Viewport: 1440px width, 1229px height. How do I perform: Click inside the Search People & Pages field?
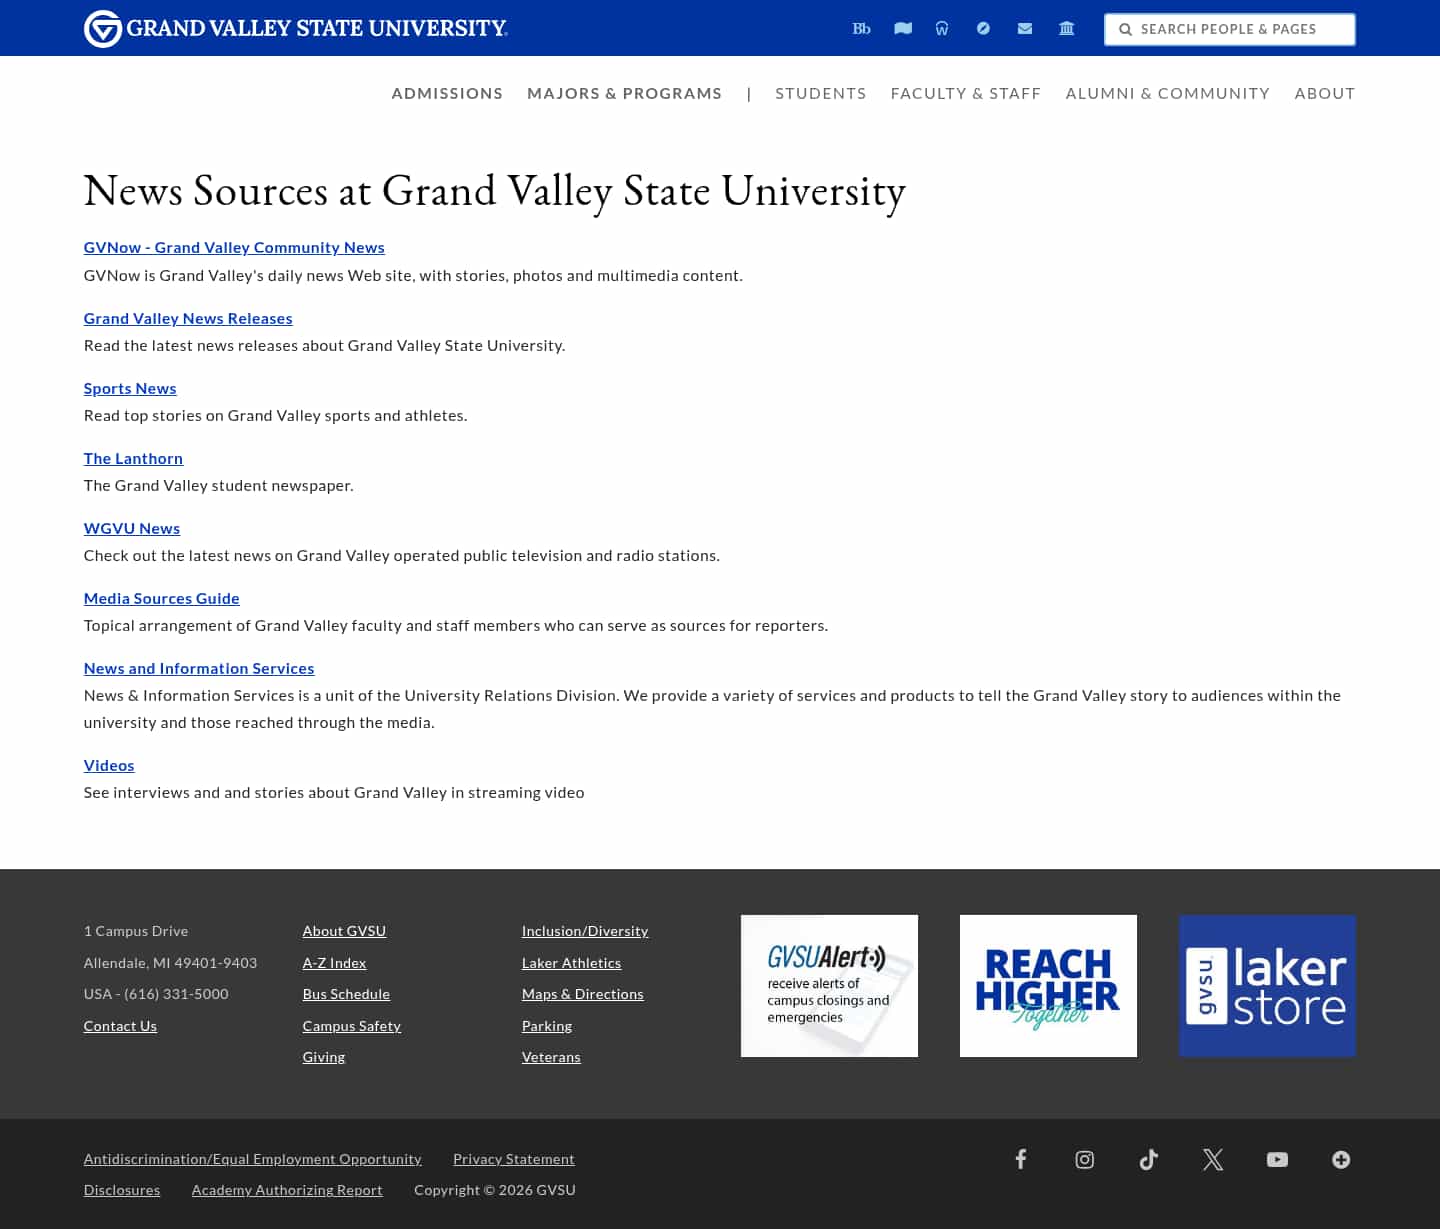point(1240,29)
